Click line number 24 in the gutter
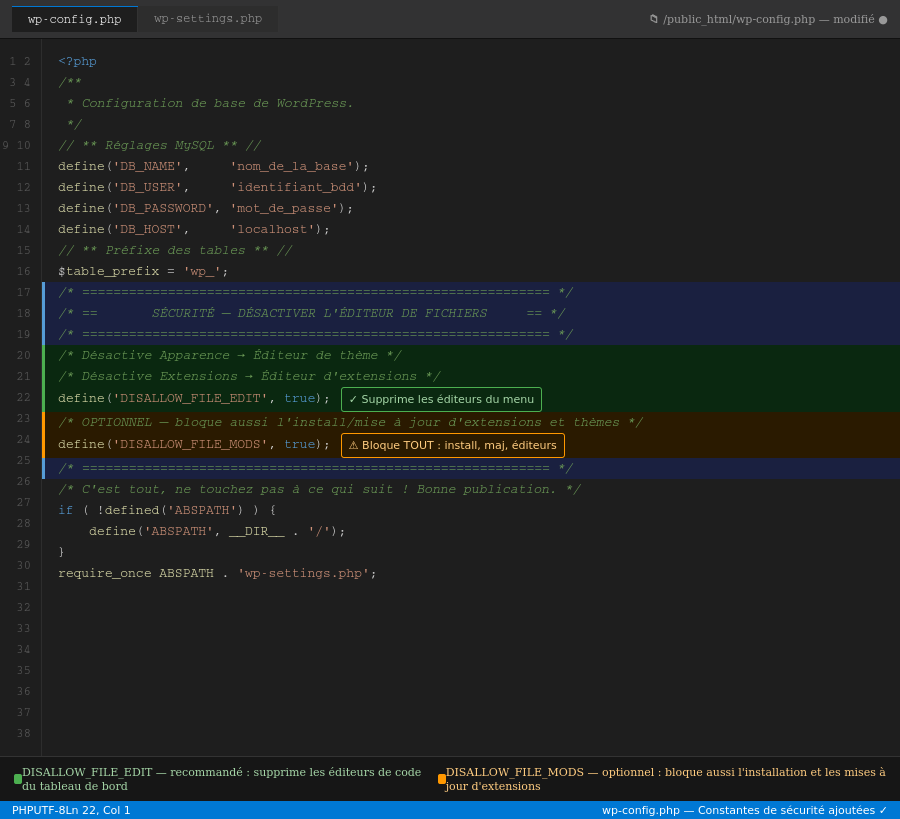Viewport: 900px width, 819px height. 24,439
